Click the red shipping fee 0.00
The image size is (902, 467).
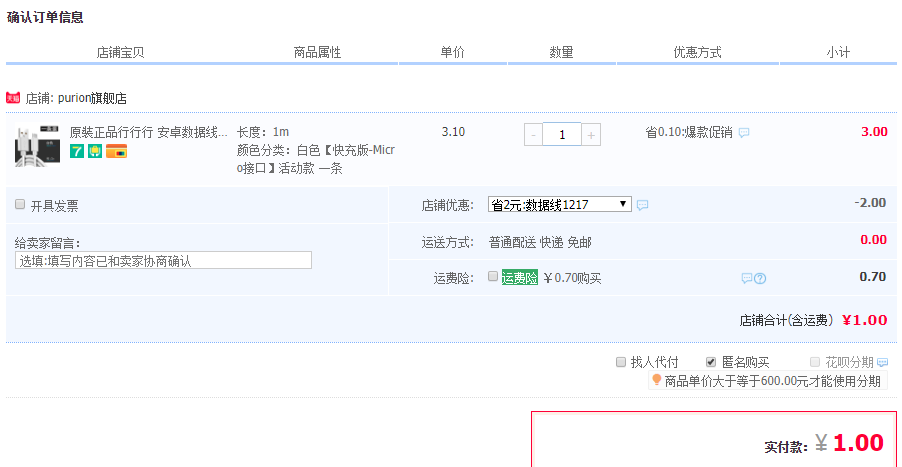[873, 240]
